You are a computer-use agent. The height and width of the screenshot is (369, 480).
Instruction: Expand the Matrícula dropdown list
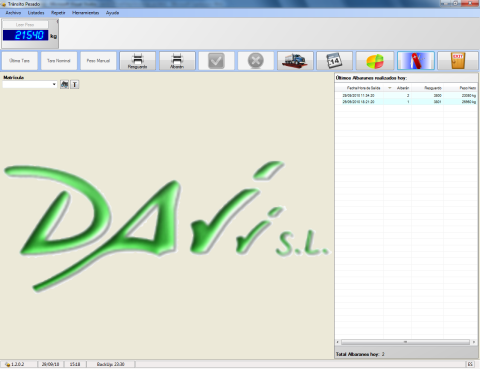(54, 84)
